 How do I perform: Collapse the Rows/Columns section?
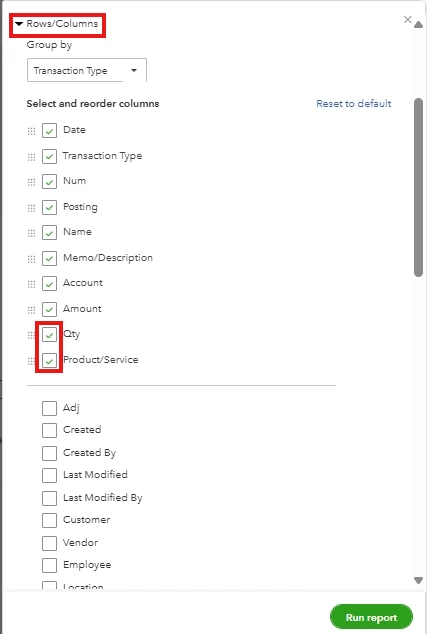pos(57,24)
